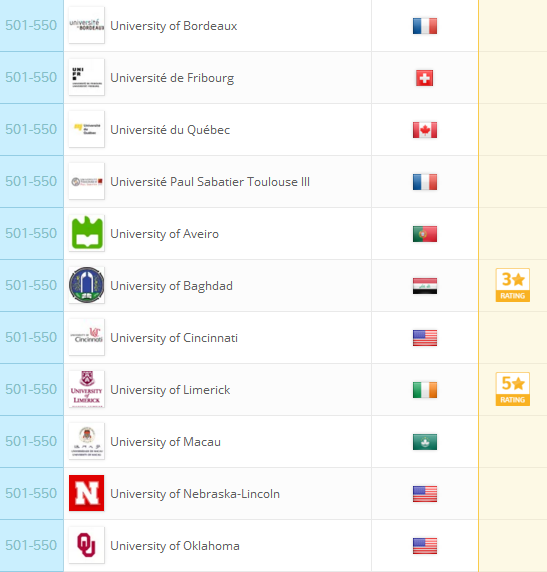The image size is (547, 572).
Task: Click the Macau flag icon
Action: (425, 442)
